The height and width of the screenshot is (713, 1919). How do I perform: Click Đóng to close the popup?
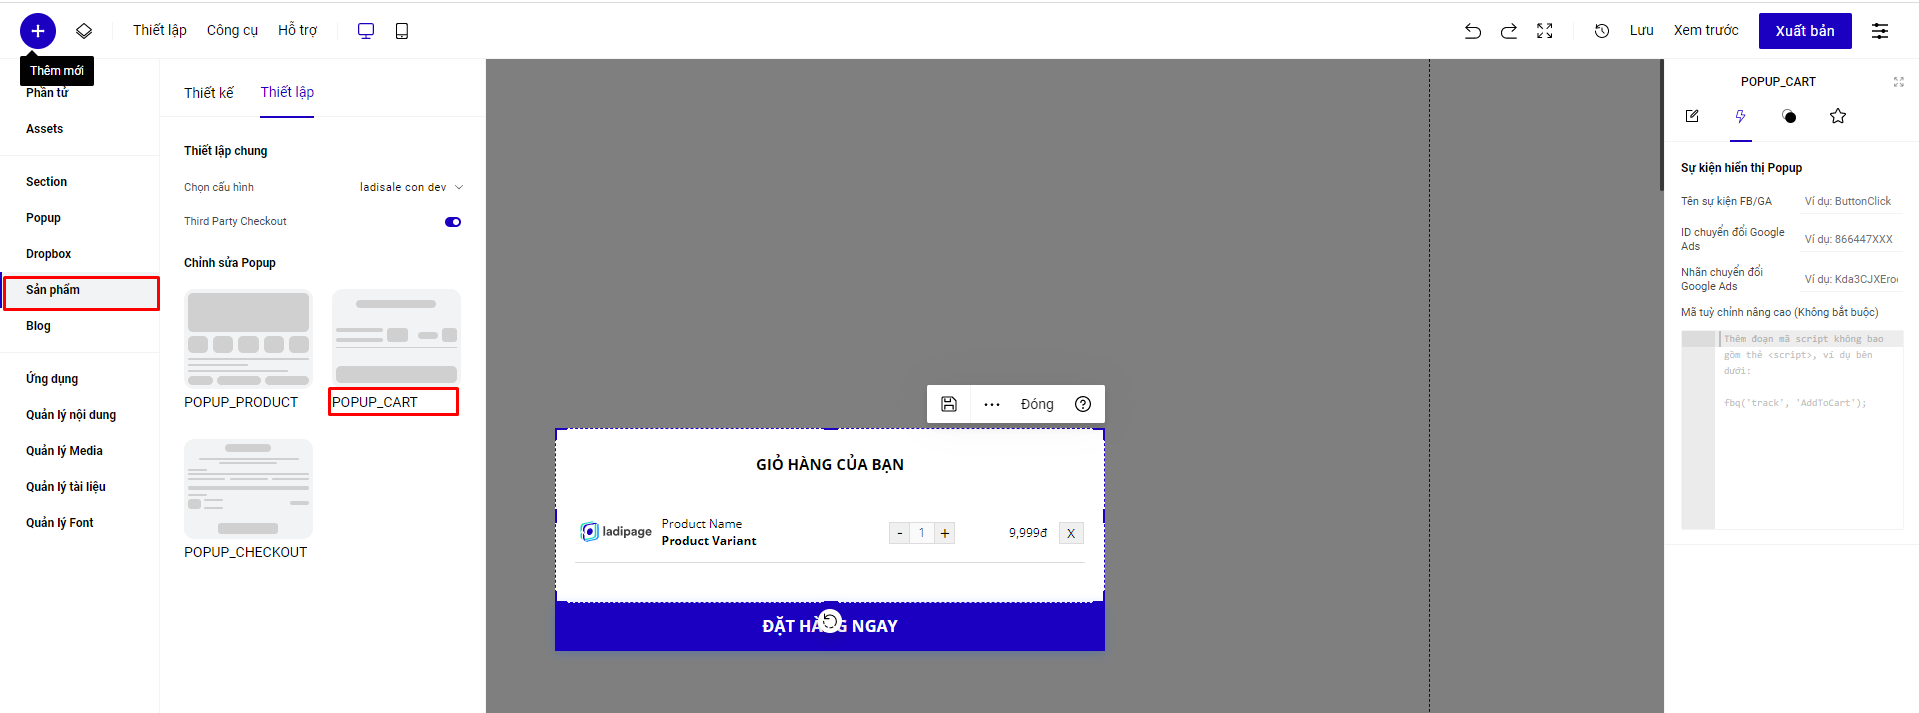pos(1036,404)
